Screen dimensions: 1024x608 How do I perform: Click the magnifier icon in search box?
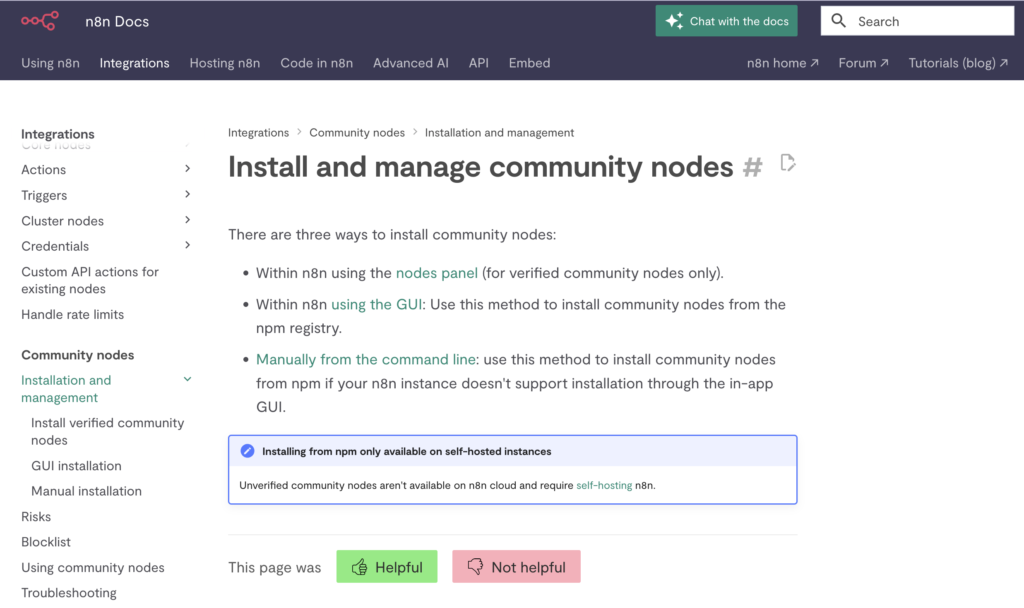click(x=839, y=21)
